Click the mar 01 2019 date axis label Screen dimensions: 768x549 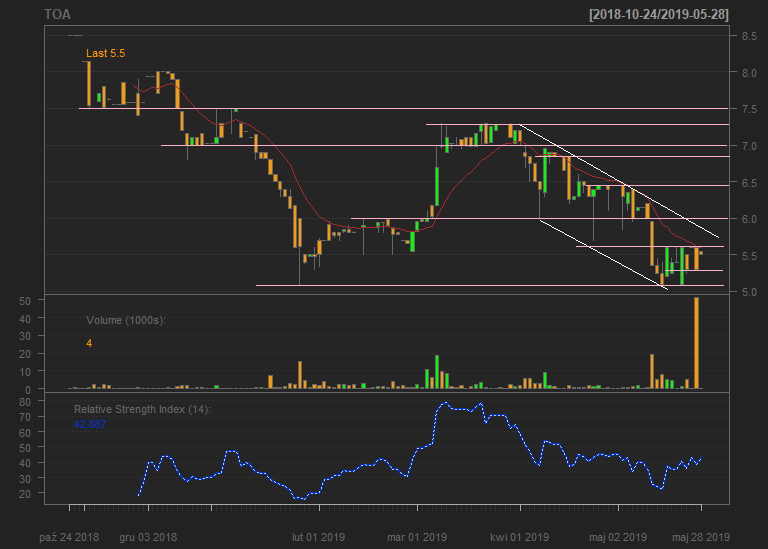[x=417, y=537]
